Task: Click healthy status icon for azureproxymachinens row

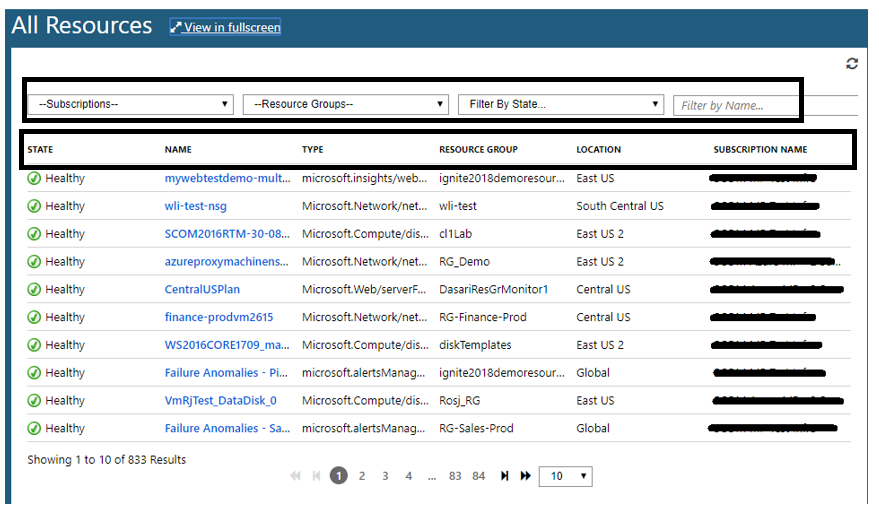Action: pos(34,262)
